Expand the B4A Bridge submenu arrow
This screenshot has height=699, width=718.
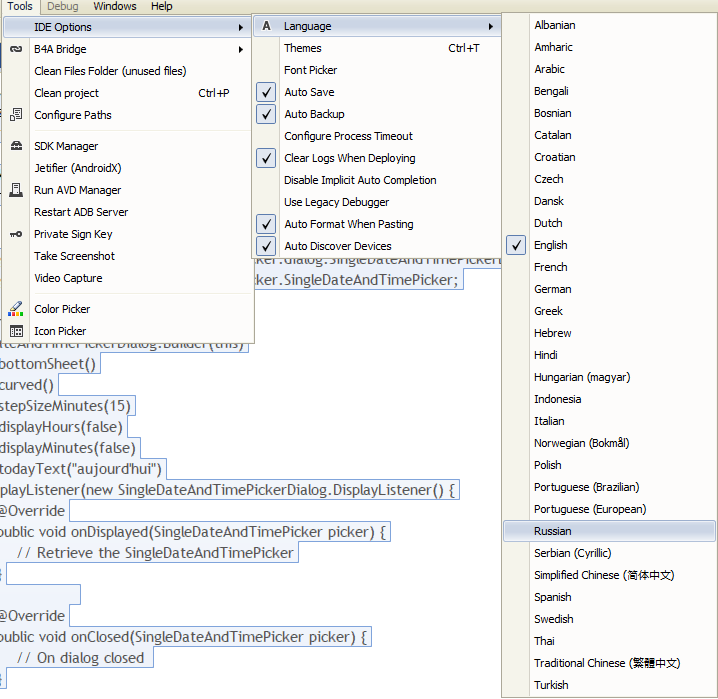(x=240, y=49)
